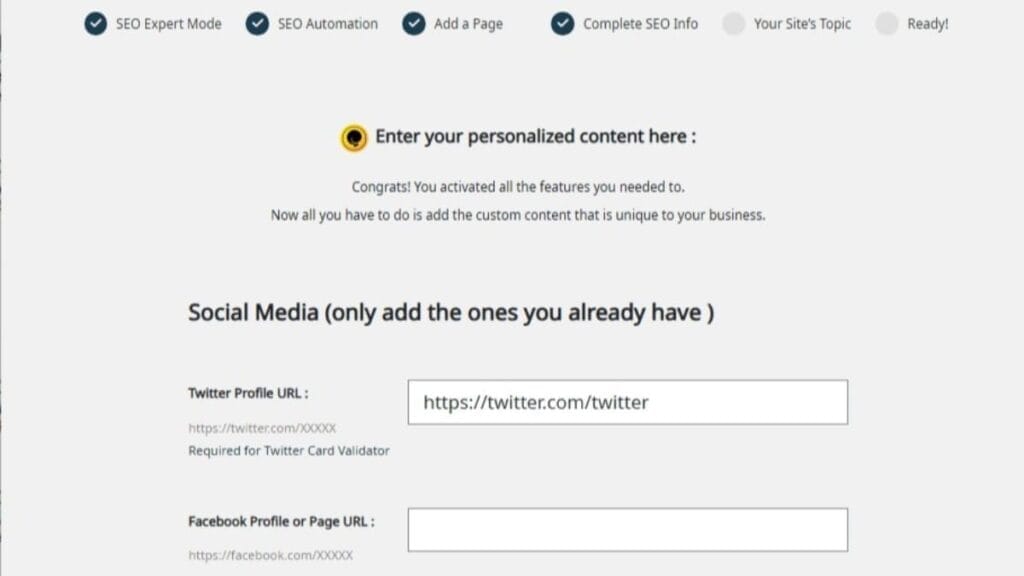This screenshot has height=576, width=1024.
Task: Click the gray circle beside Your Site's Topic
Action: coord(734,23)
